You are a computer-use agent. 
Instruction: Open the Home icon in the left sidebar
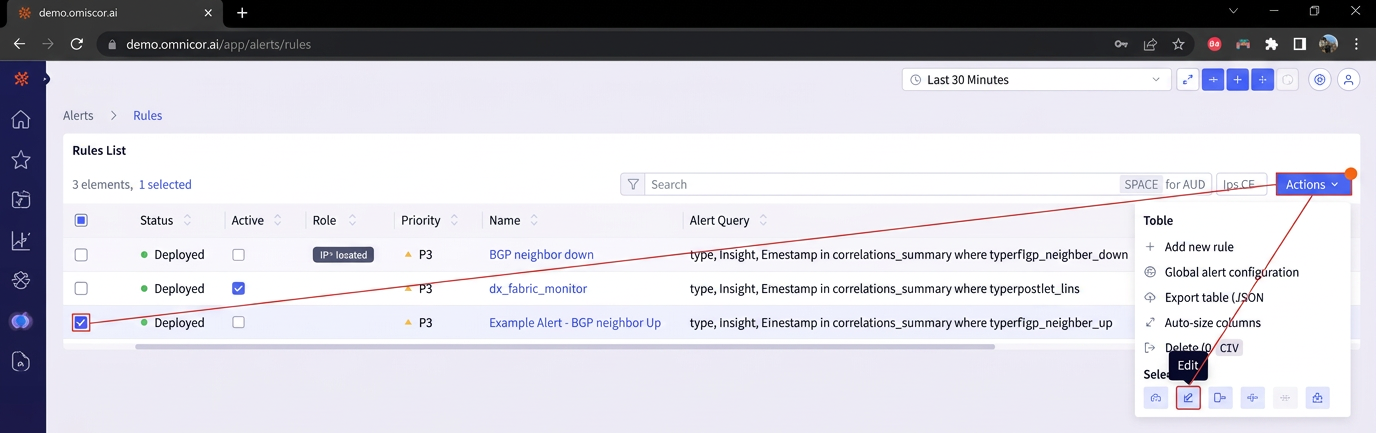(21, 120)
